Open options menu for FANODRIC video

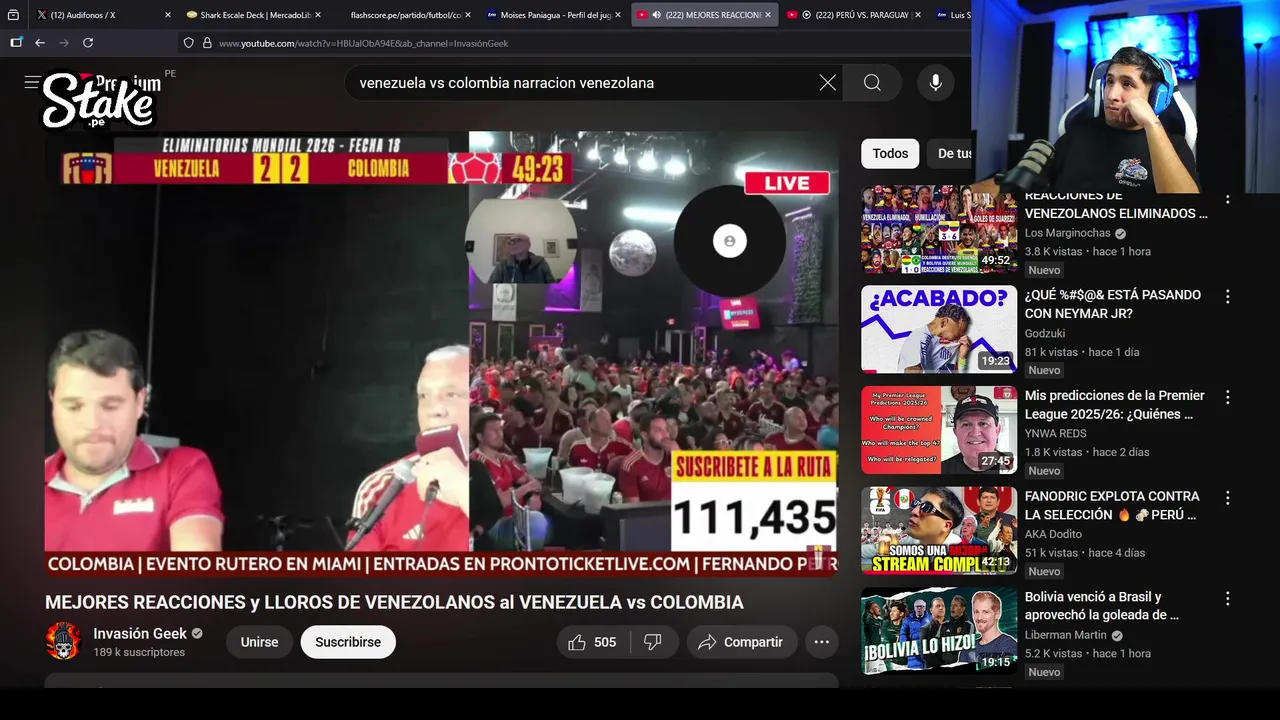point(1227,498)
